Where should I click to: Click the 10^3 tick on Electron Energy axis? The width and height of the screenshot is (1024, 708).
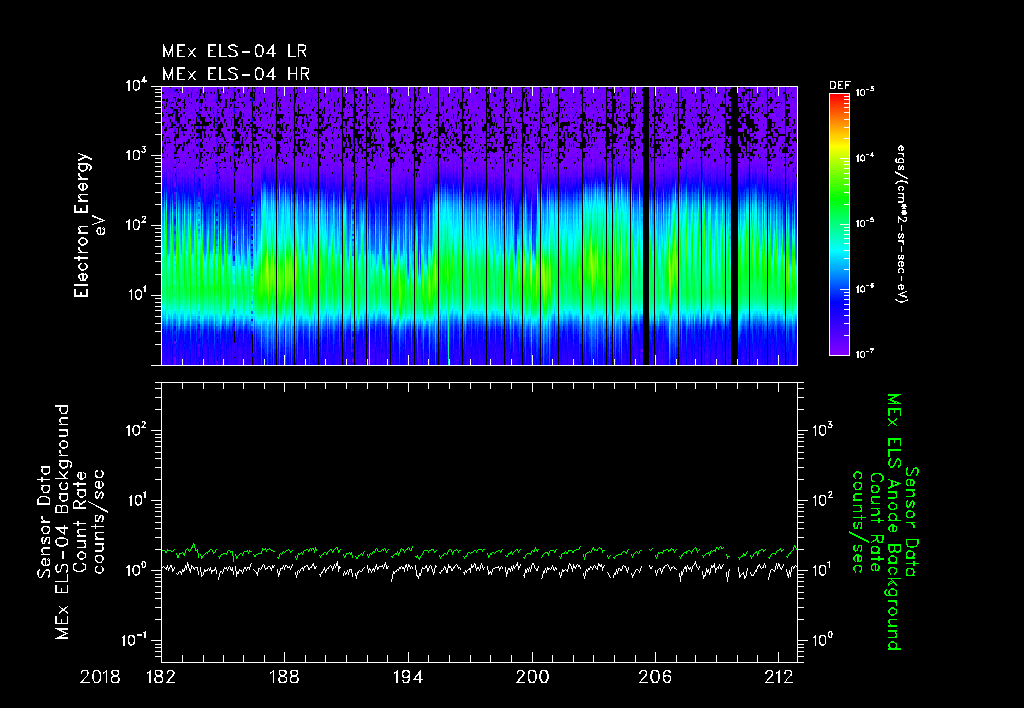click(136, 155)
